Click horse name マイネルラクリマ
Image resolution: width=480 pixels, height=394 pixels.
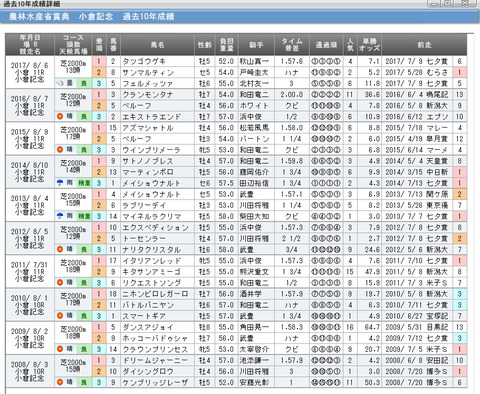tap(152, 216)
